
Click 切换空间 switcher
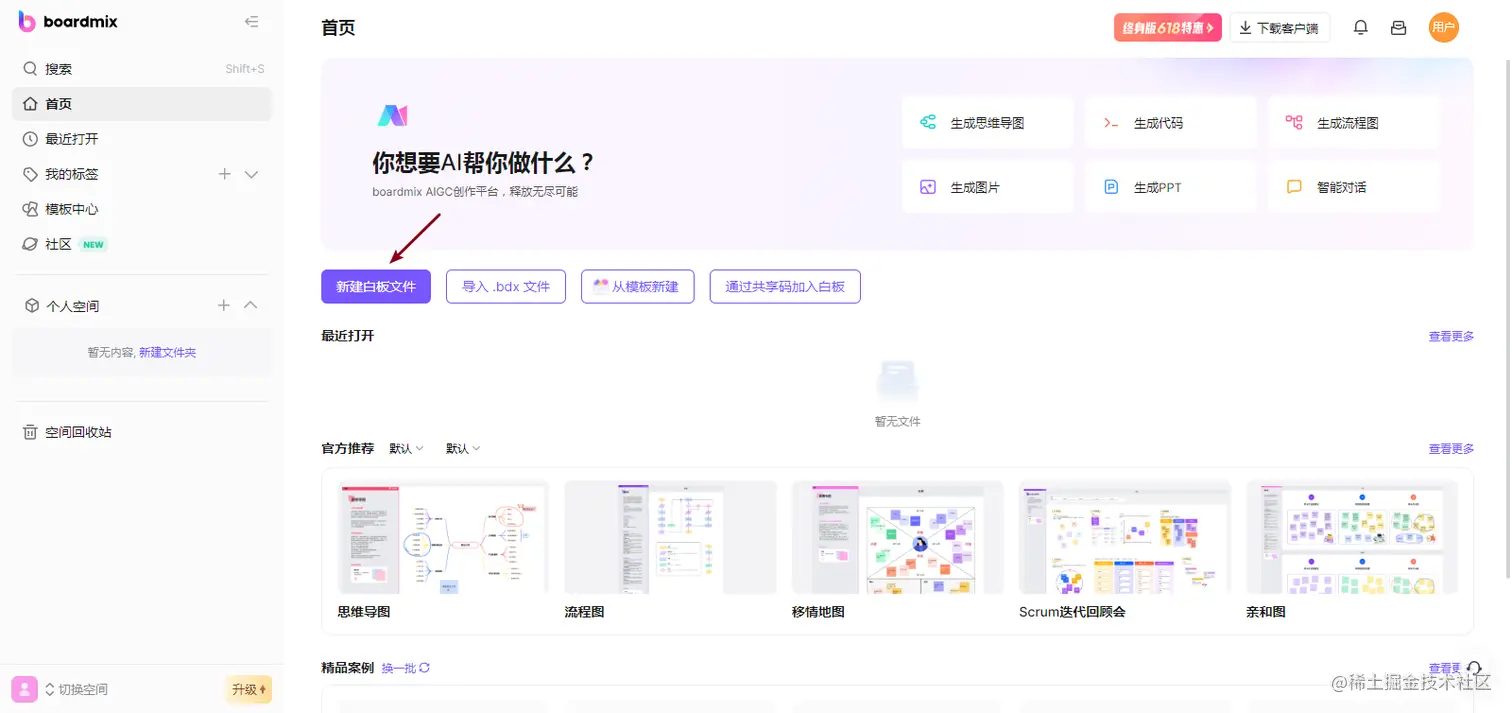click(x=77, y=689)
